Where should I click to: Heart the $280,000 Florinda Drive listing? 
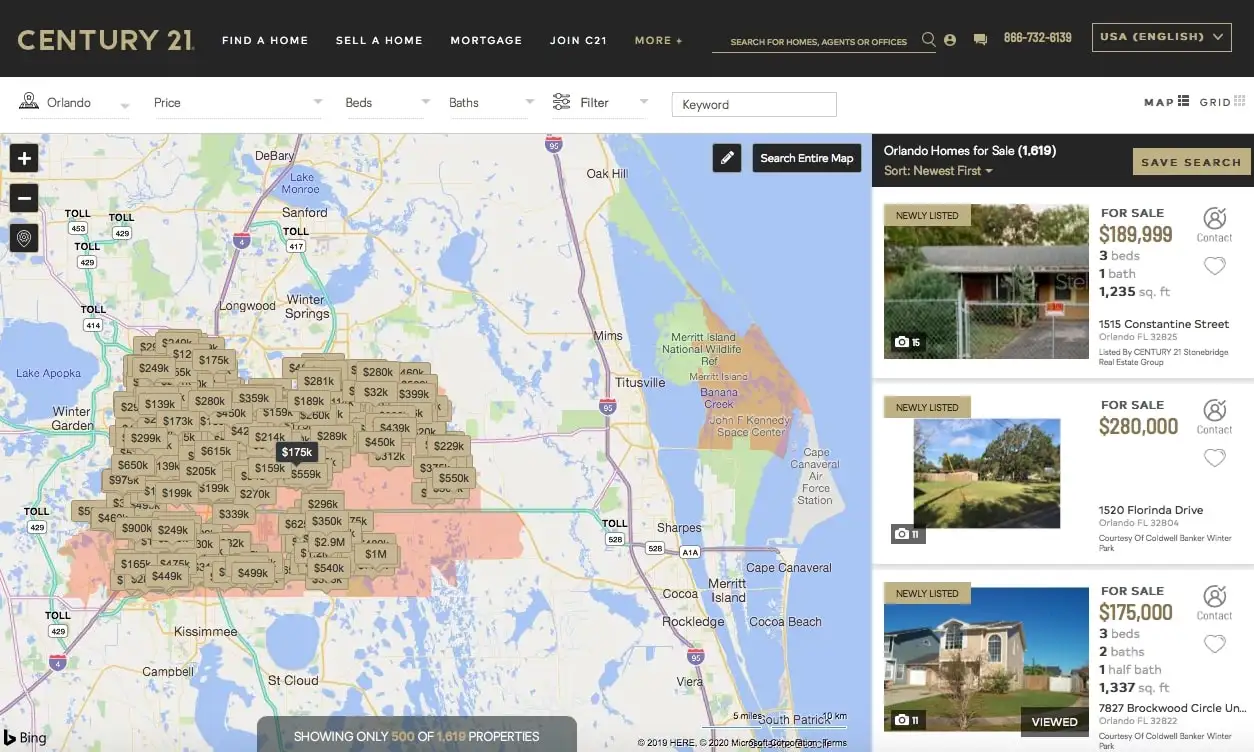[x=1214, y=458]
